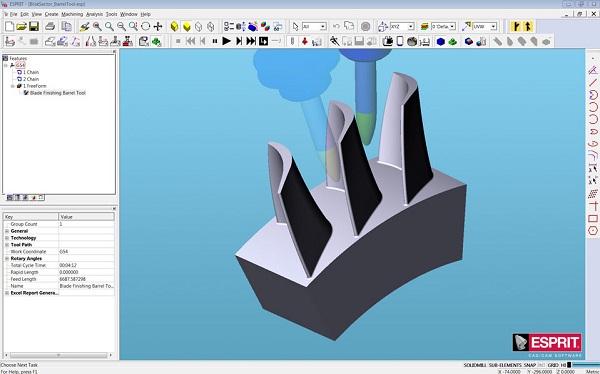The image size is (600, 374).
Task: Draw a line with the red line tool
Action: 593,82
